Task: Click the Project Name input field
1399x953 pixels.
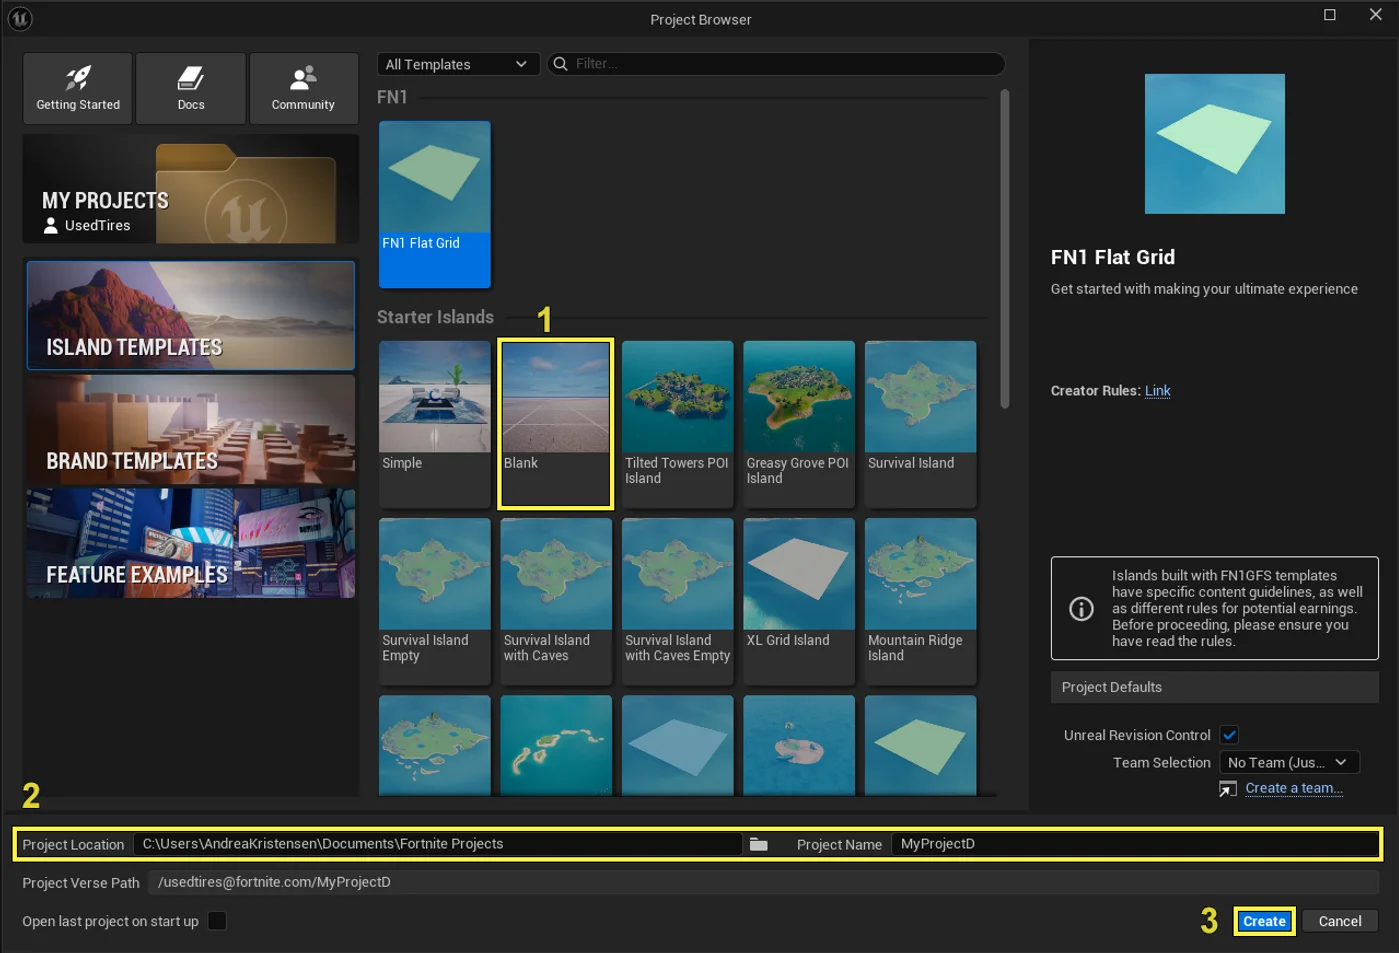Action: coord(1135,844)
